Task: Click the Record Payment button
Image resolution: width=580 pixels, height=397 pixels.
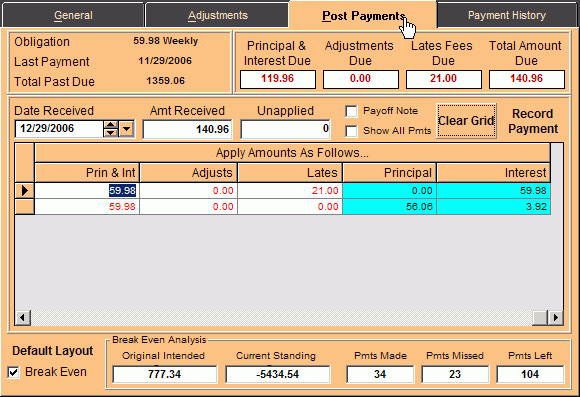Action: point(533,121)
